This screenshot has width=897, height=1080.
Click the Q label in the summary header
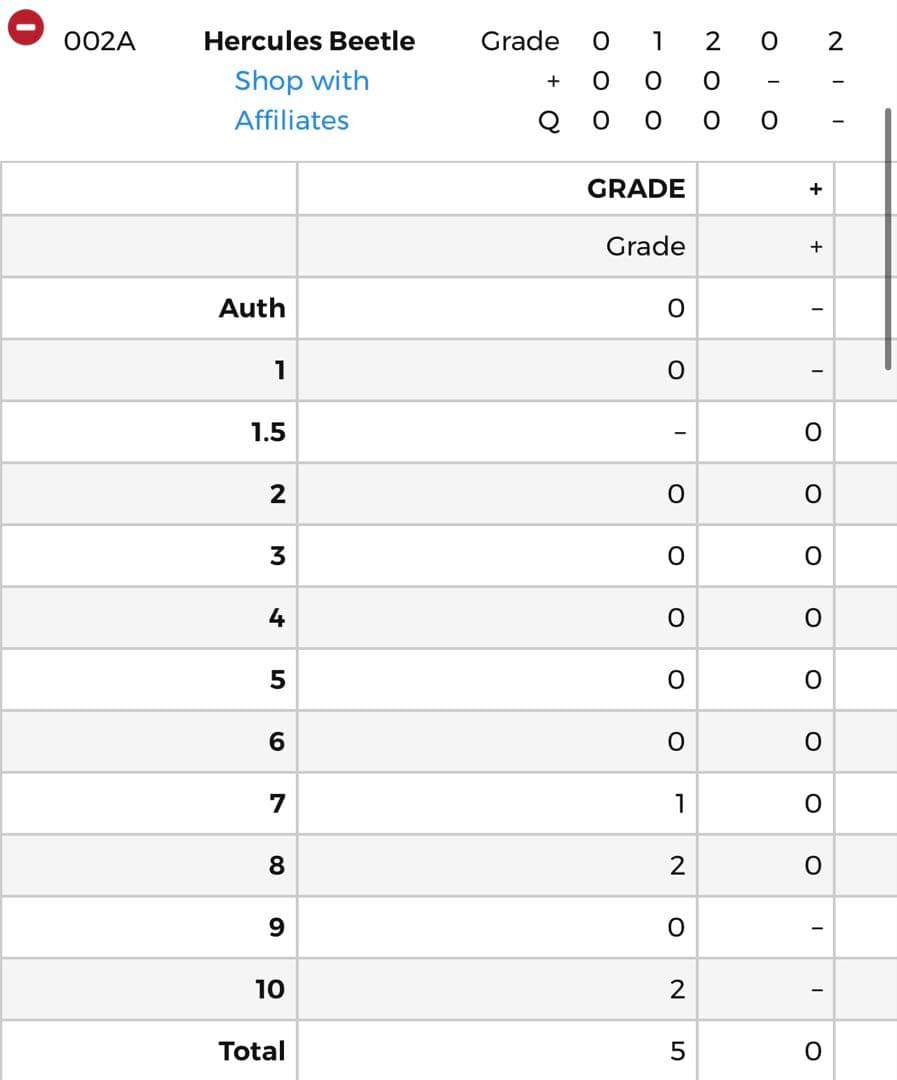(549, 121)
